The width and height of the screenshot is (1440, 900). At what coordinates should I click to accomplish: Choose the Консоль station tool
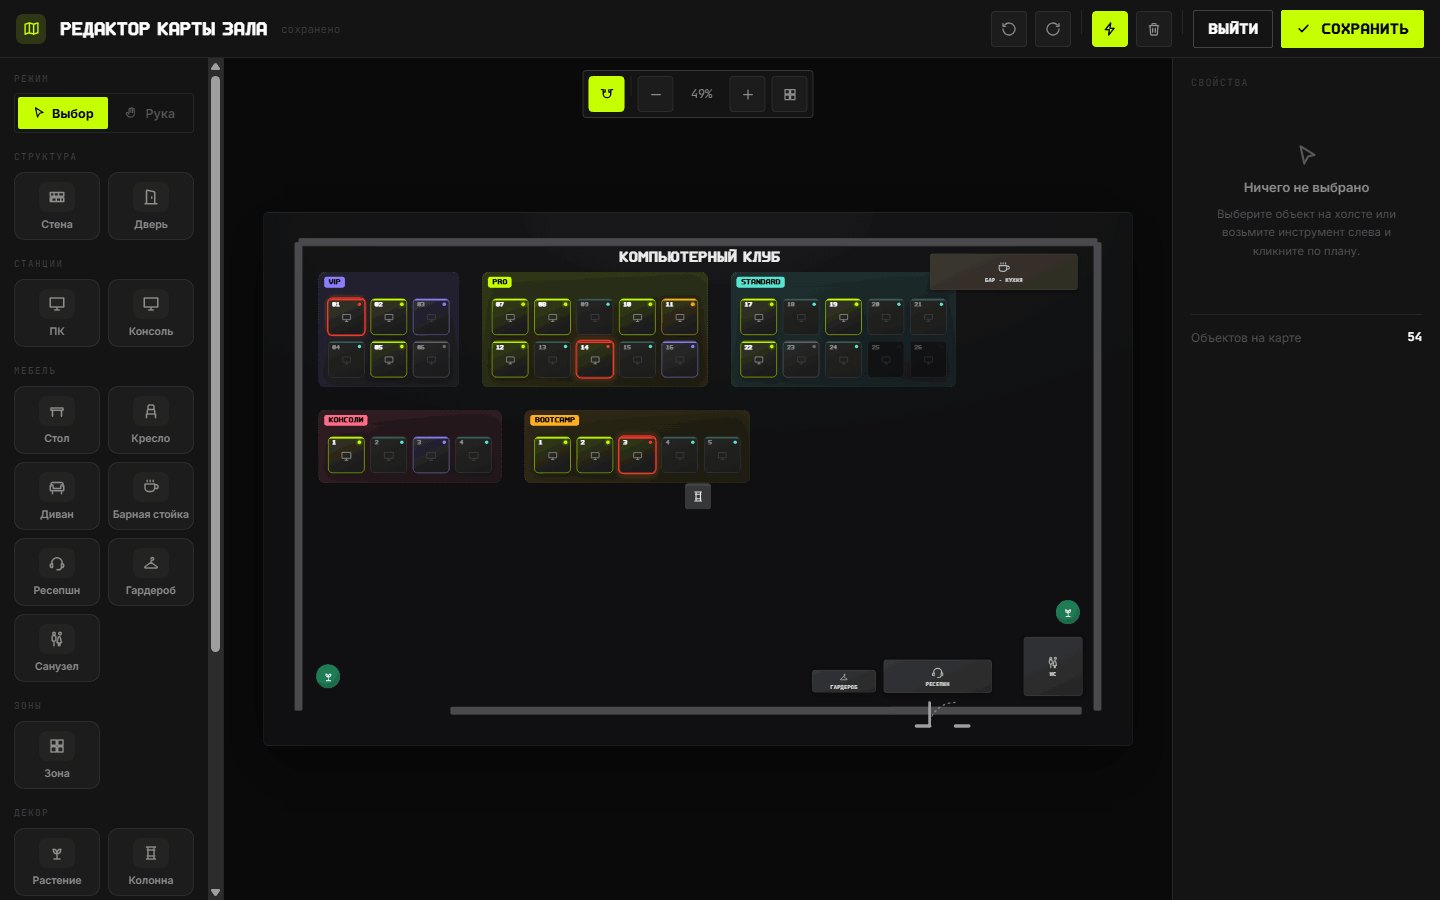coord(151,313)
